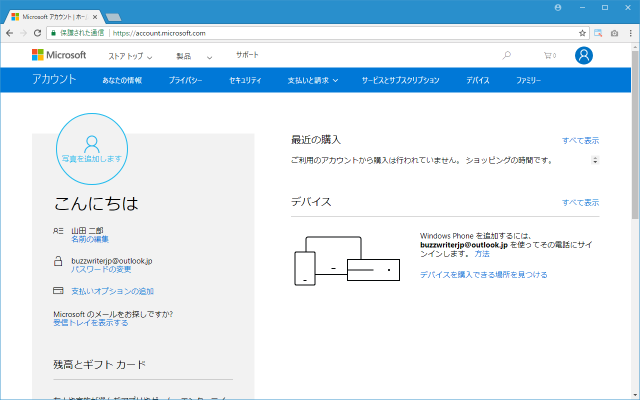Click the name 山田 二郎
Image resolution: width=640 pixels, height=400 pixels.
click(x=87, y=231)
